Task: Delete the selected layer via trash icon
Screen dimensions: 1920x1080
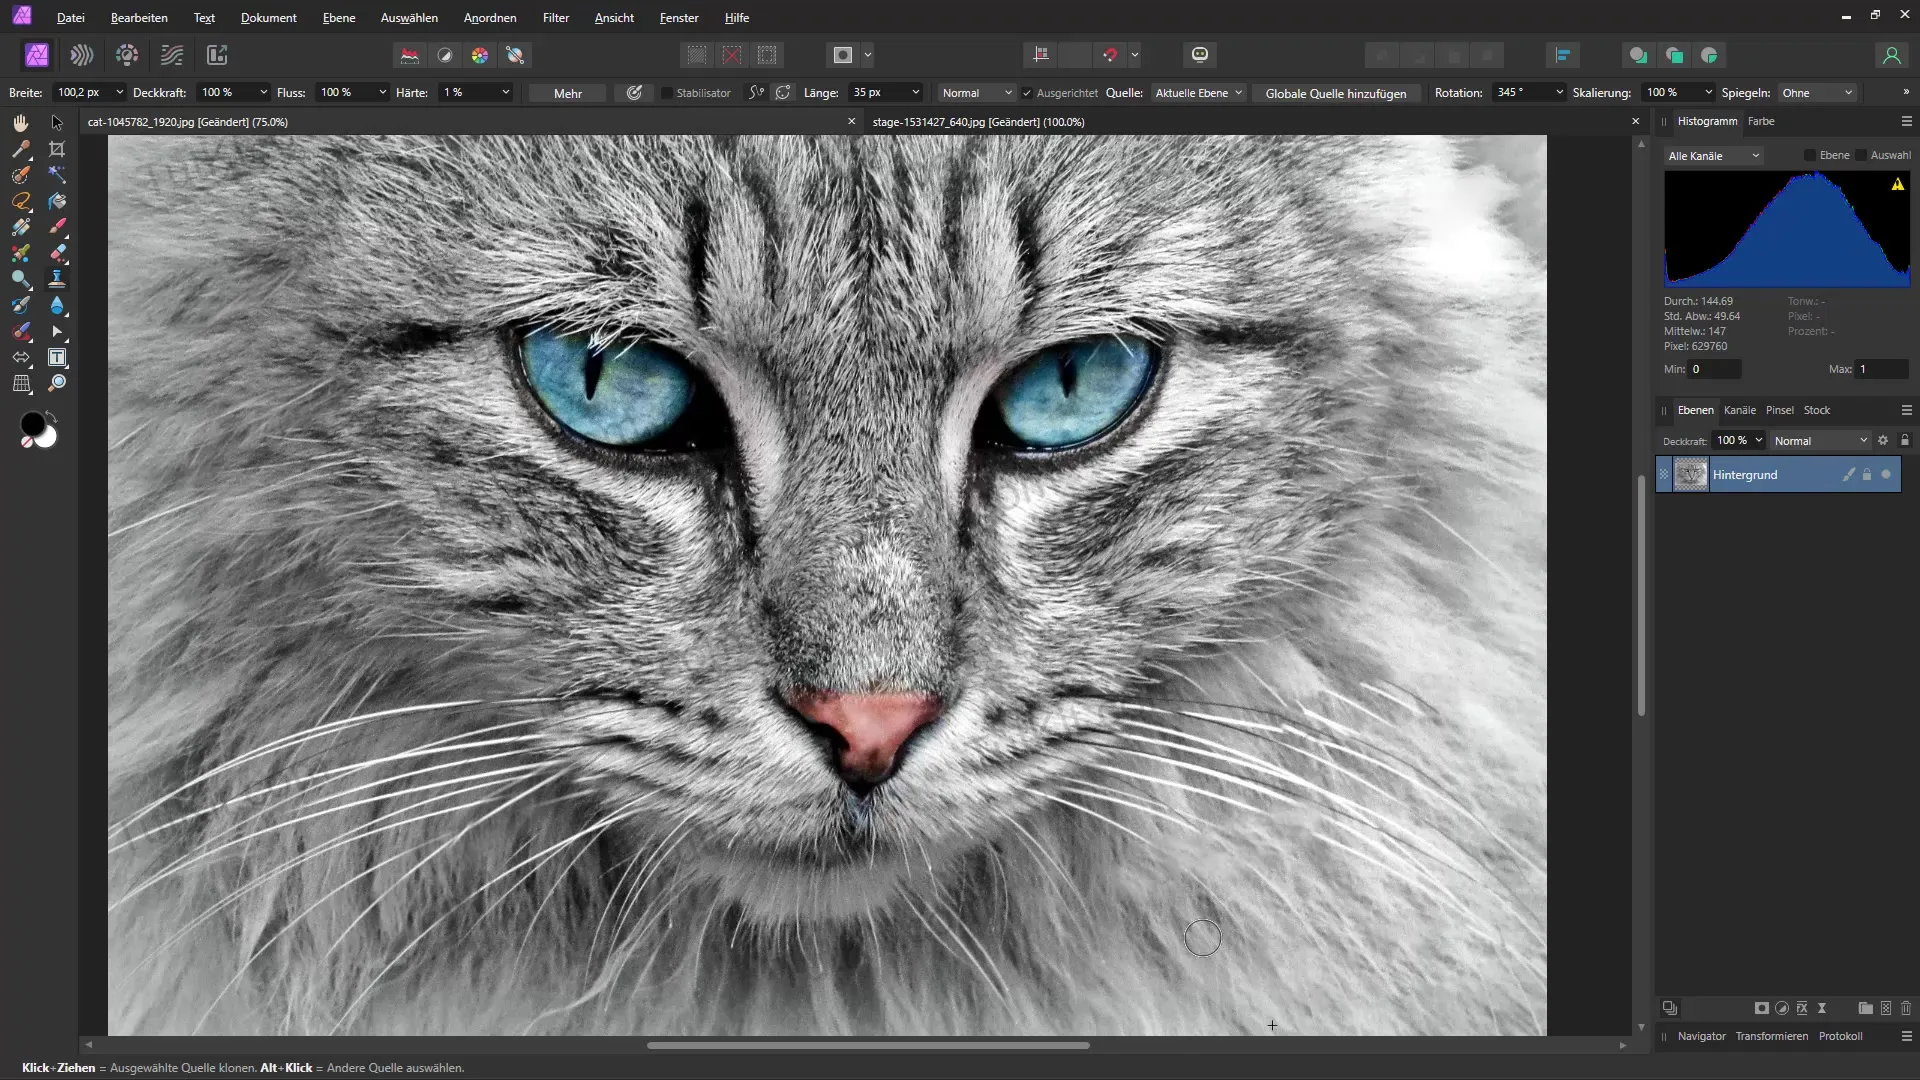Action: click(1906, 1008)
